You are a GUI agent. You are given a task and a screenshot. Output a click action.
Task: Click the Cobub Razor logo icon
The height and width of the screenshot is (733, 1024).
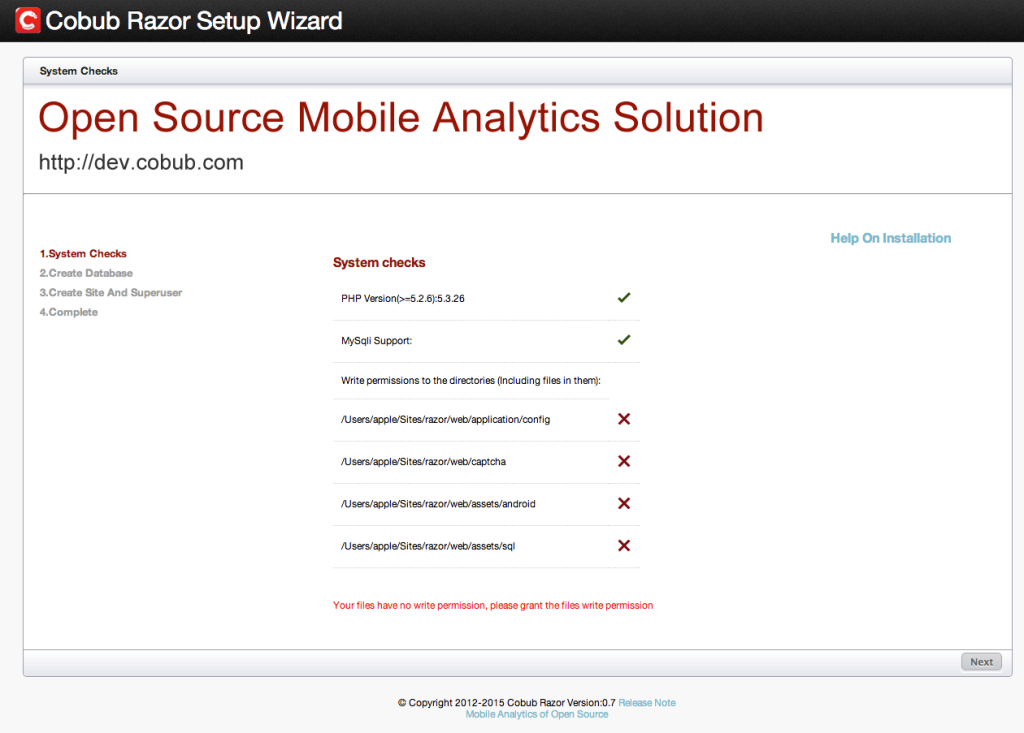(27, 20)
